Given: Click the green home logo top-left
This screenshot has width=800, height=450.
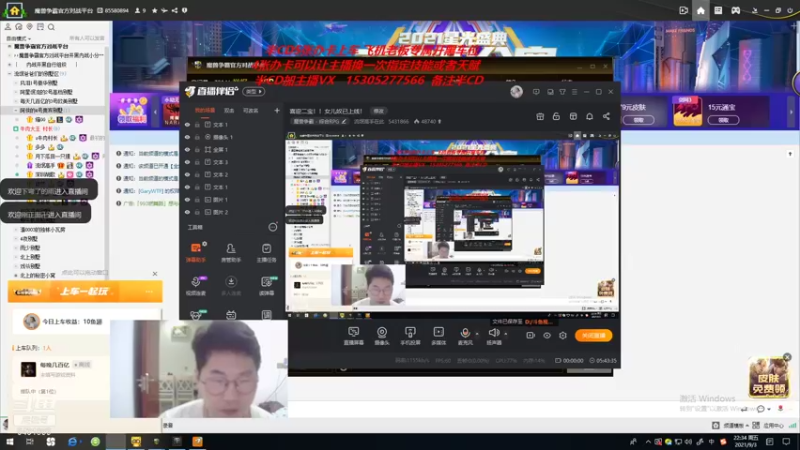Looking at the screenshot, I should (x=14, y=10).
